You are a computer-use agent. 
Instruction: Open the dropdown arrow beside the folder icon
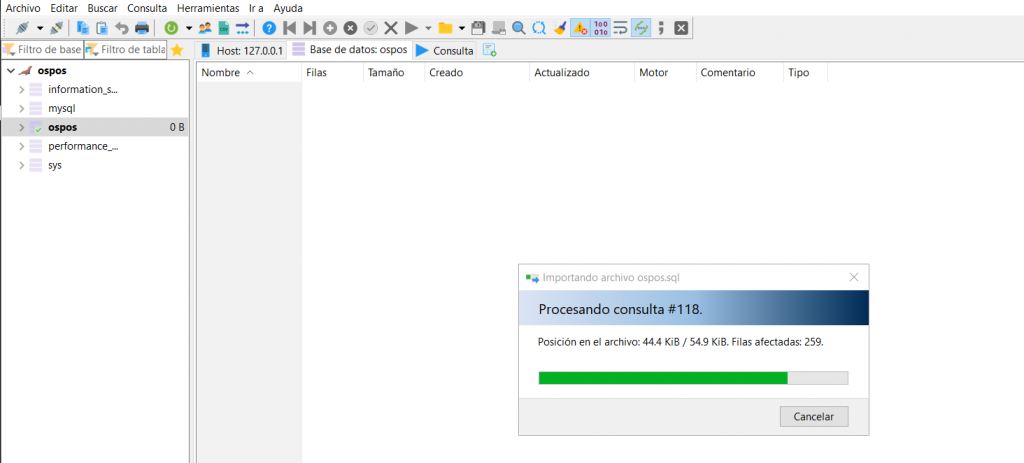click(x=461, y=28)
